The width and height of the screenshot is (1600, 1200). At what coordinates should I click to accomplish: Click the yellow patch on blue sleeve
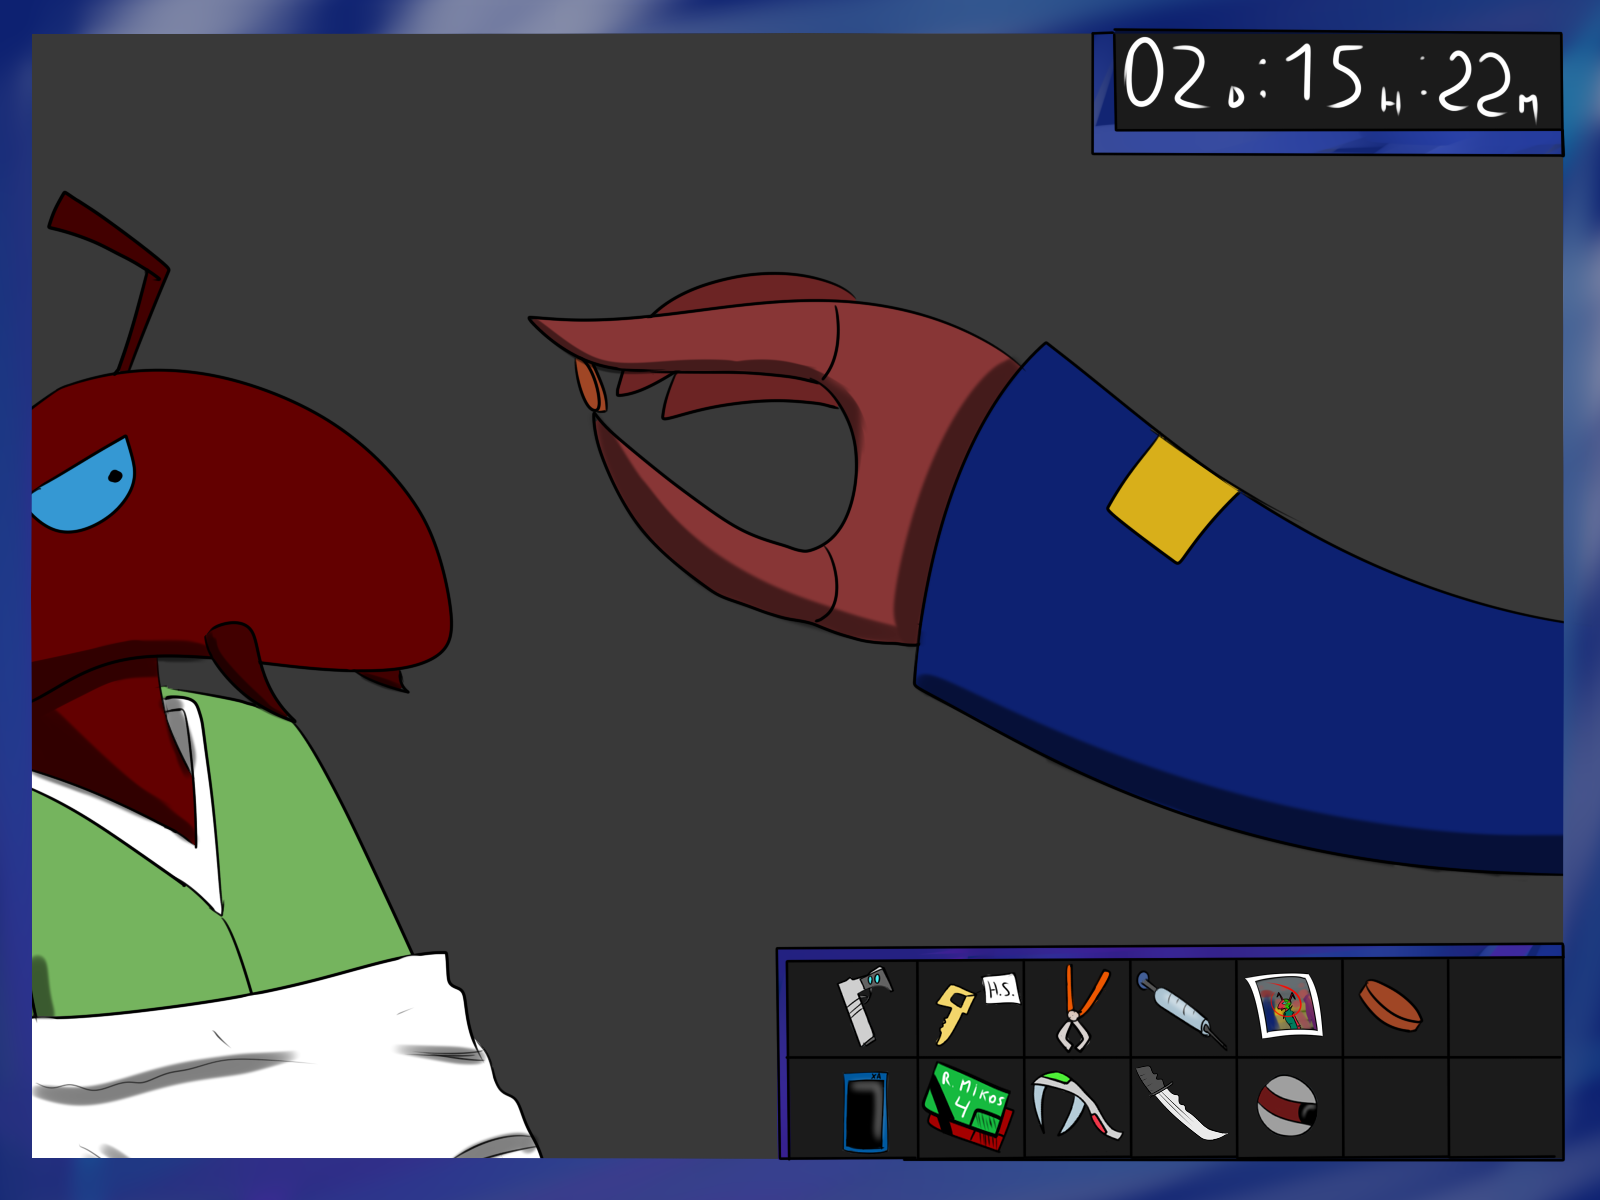1172,498
